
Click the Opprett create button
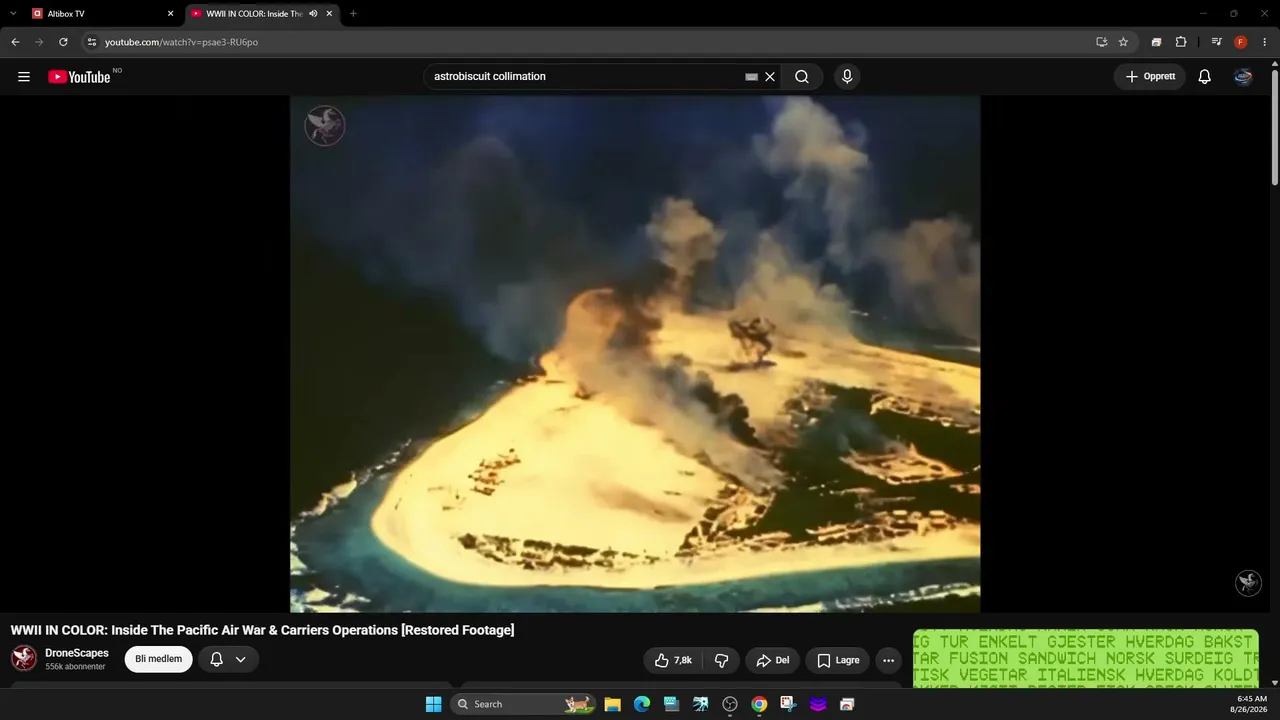[1150, 77]
